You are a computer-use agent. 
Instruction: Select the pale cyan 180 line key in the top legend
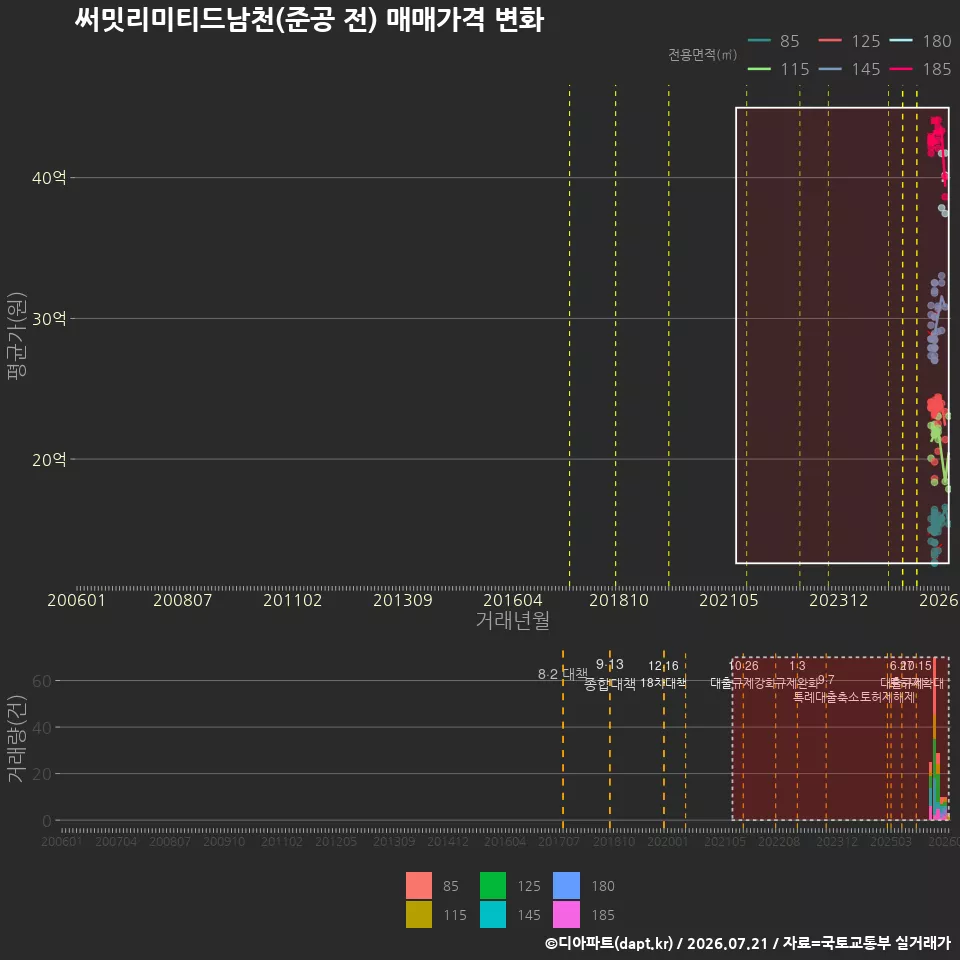[x=901, y=41]
